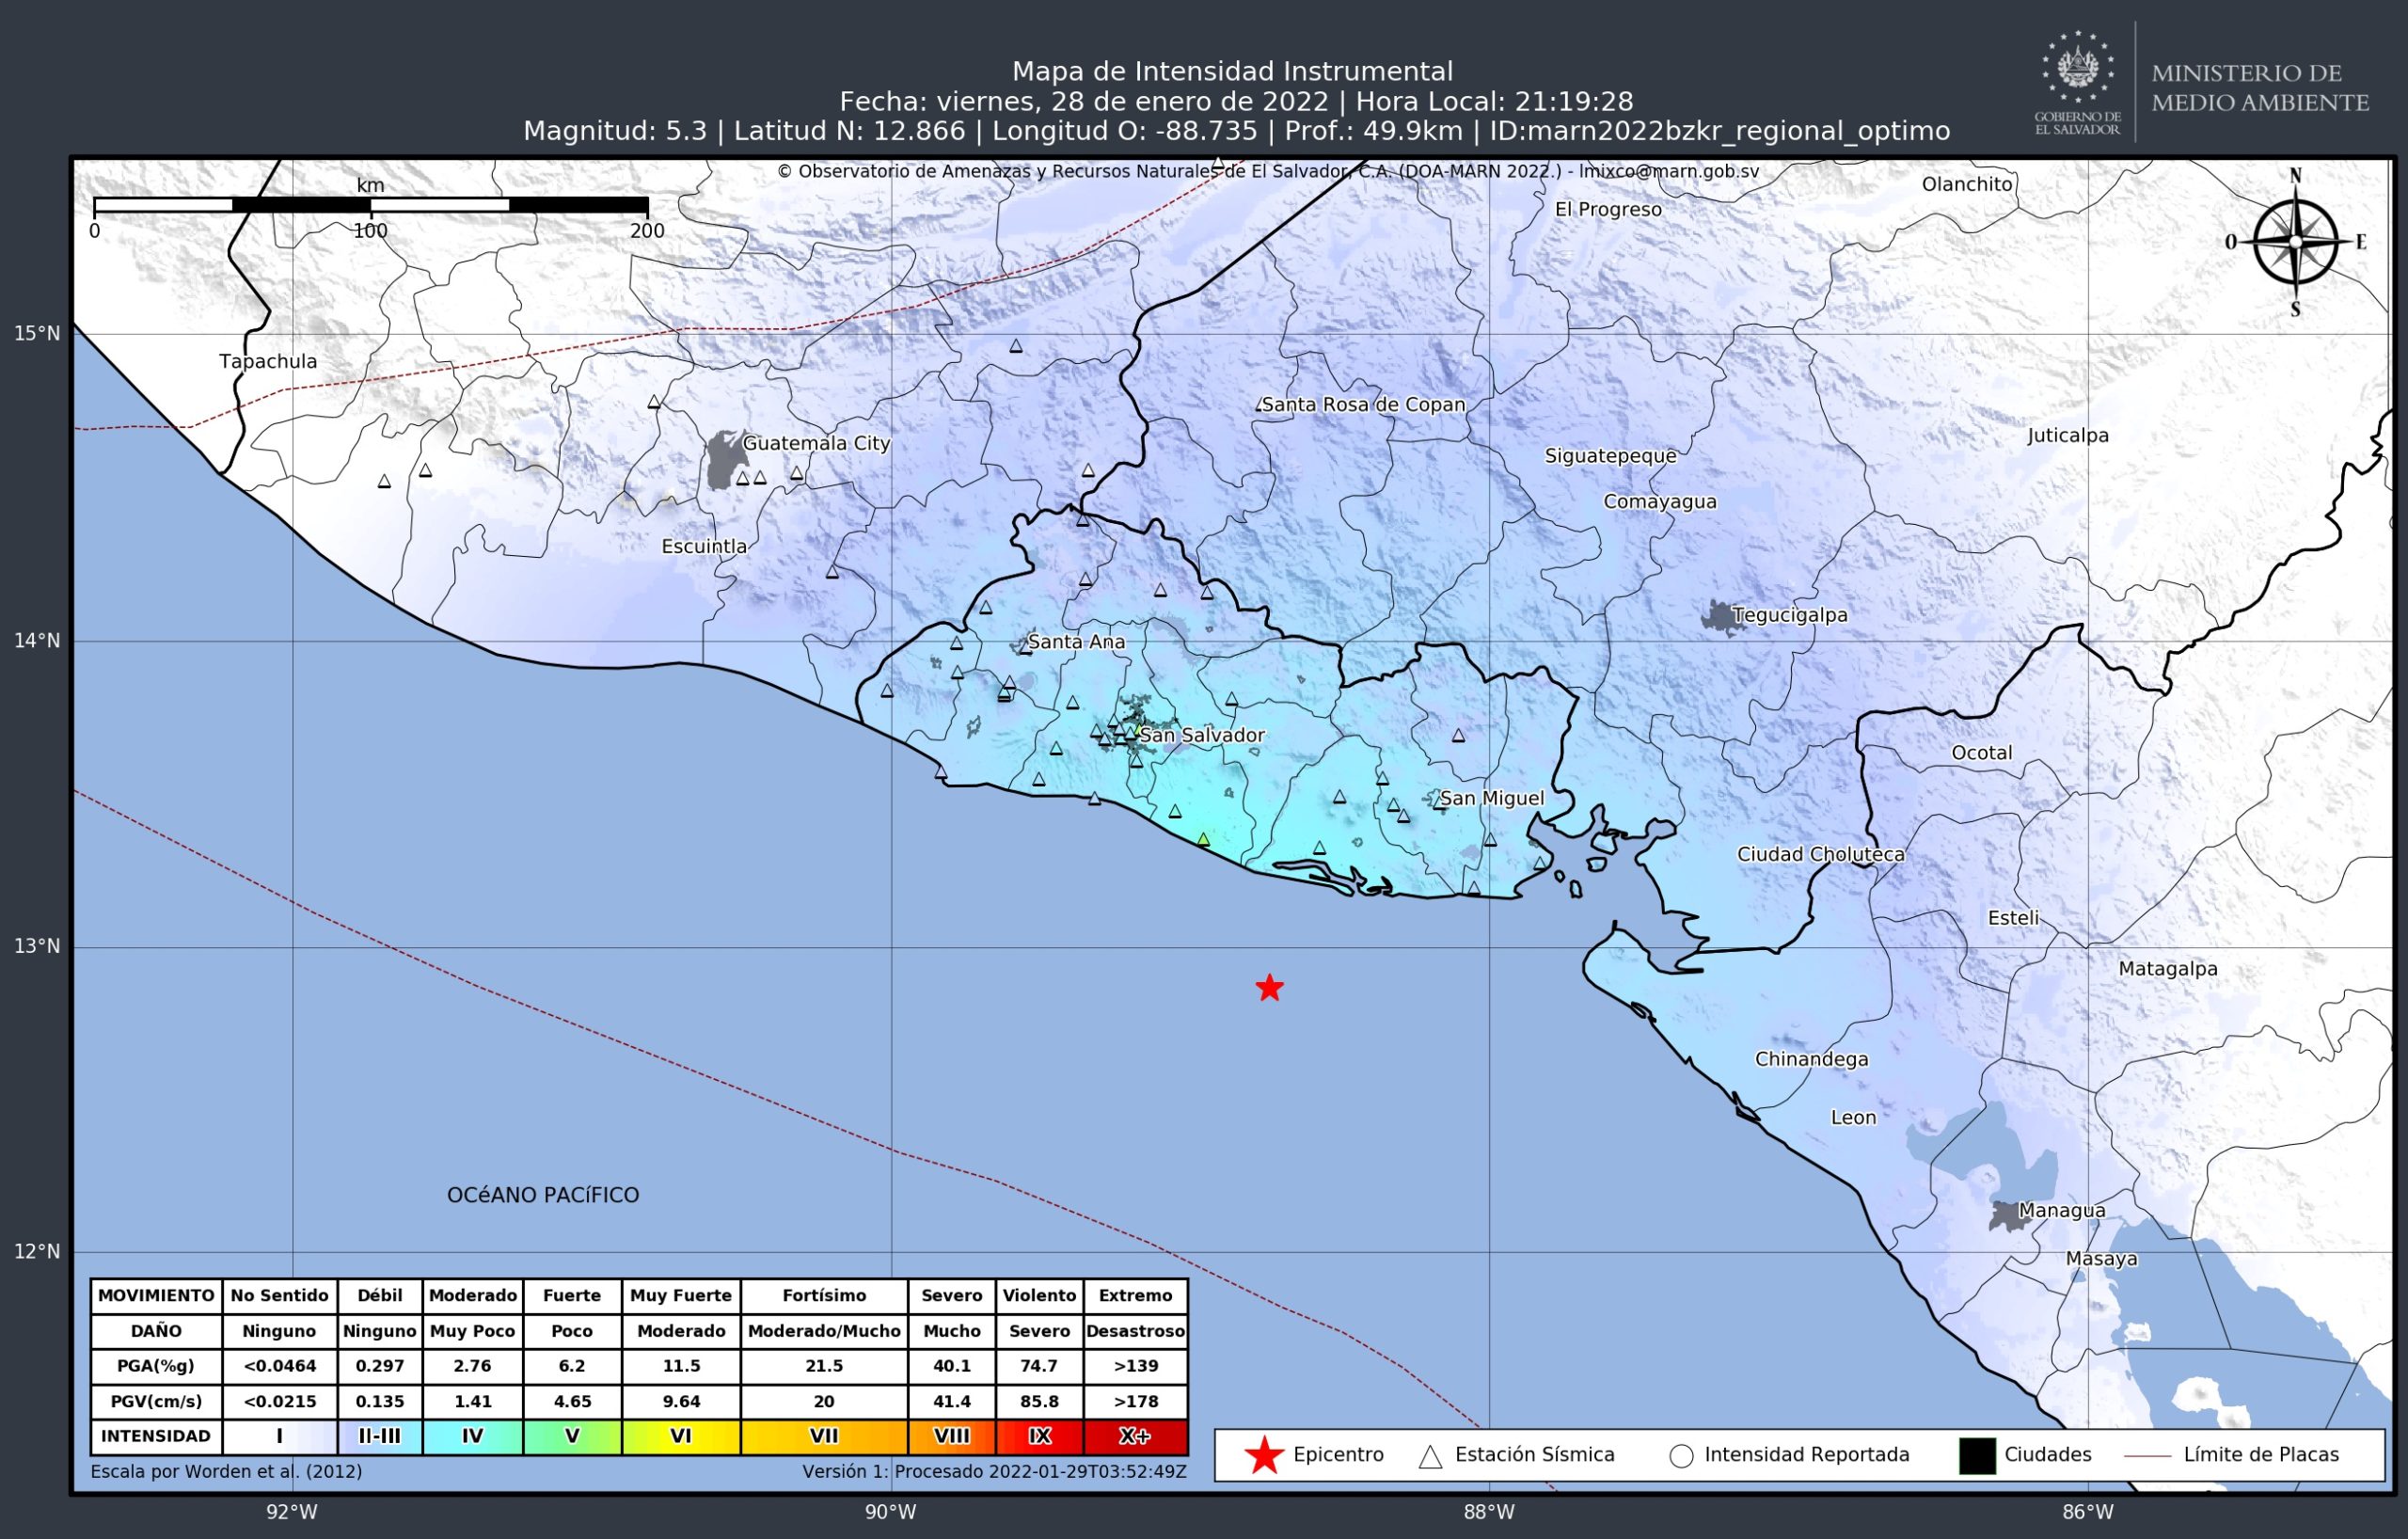Click the Masaya label
2408x1539 pixels.
(x=2102, y=1259)
